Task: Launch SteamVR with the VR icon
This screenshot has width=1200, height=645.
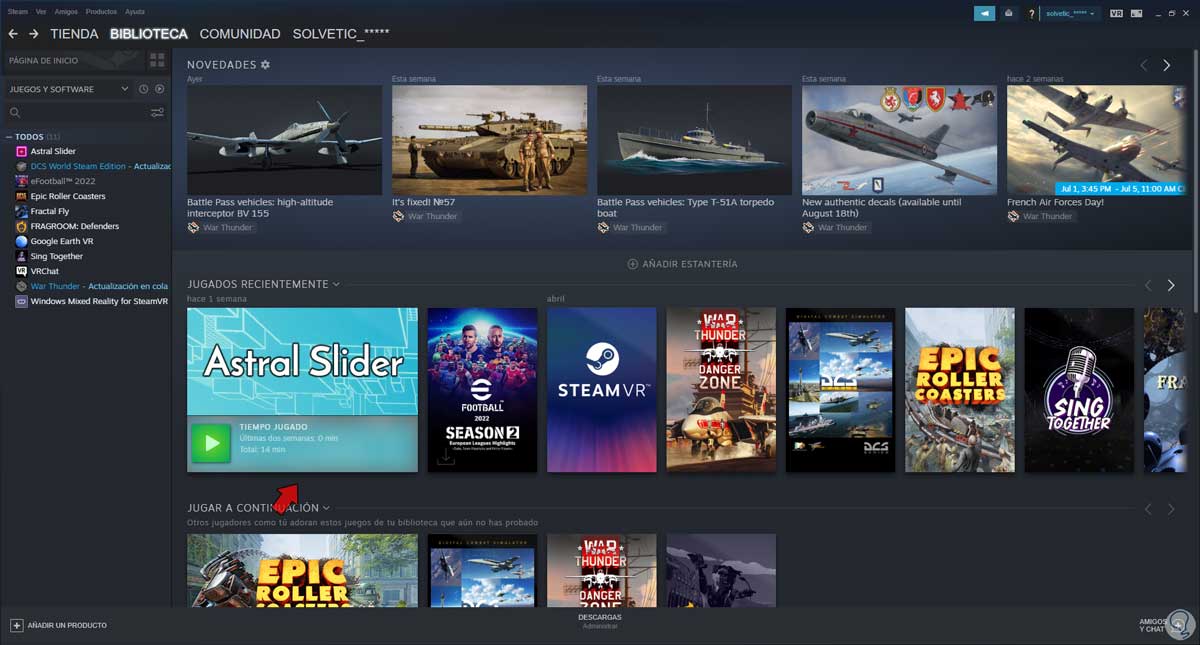Action: click(x=1116, y=13)
